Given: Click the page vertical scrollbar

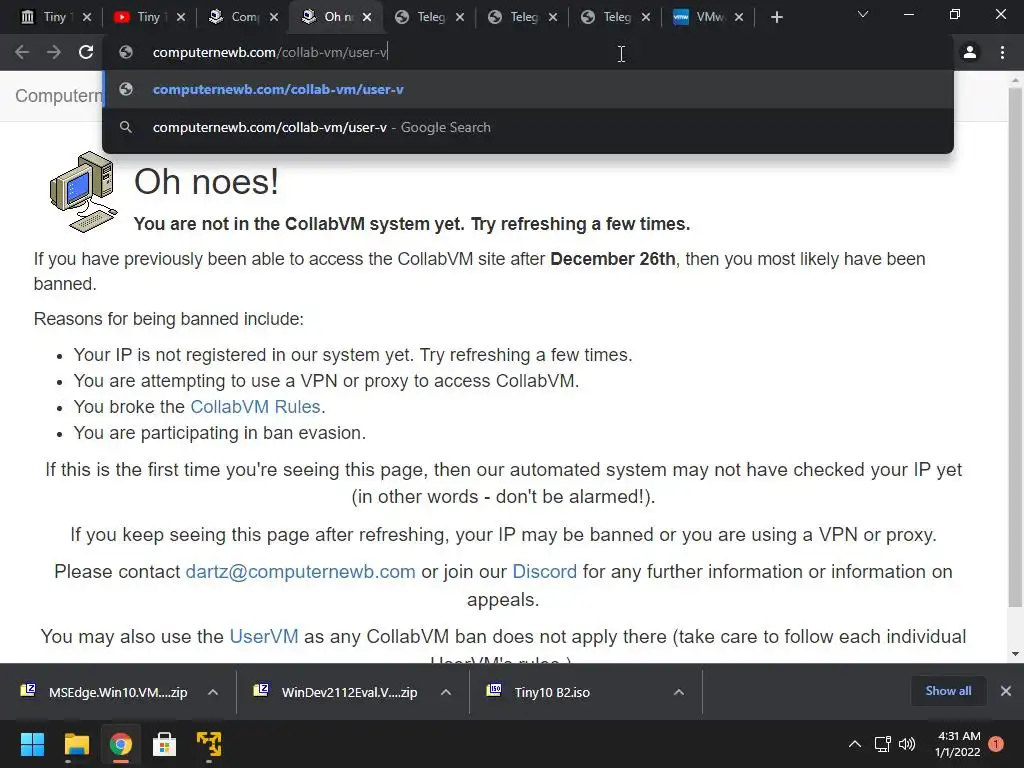Looking at the screenshot, I should (x=1015, y=346).
